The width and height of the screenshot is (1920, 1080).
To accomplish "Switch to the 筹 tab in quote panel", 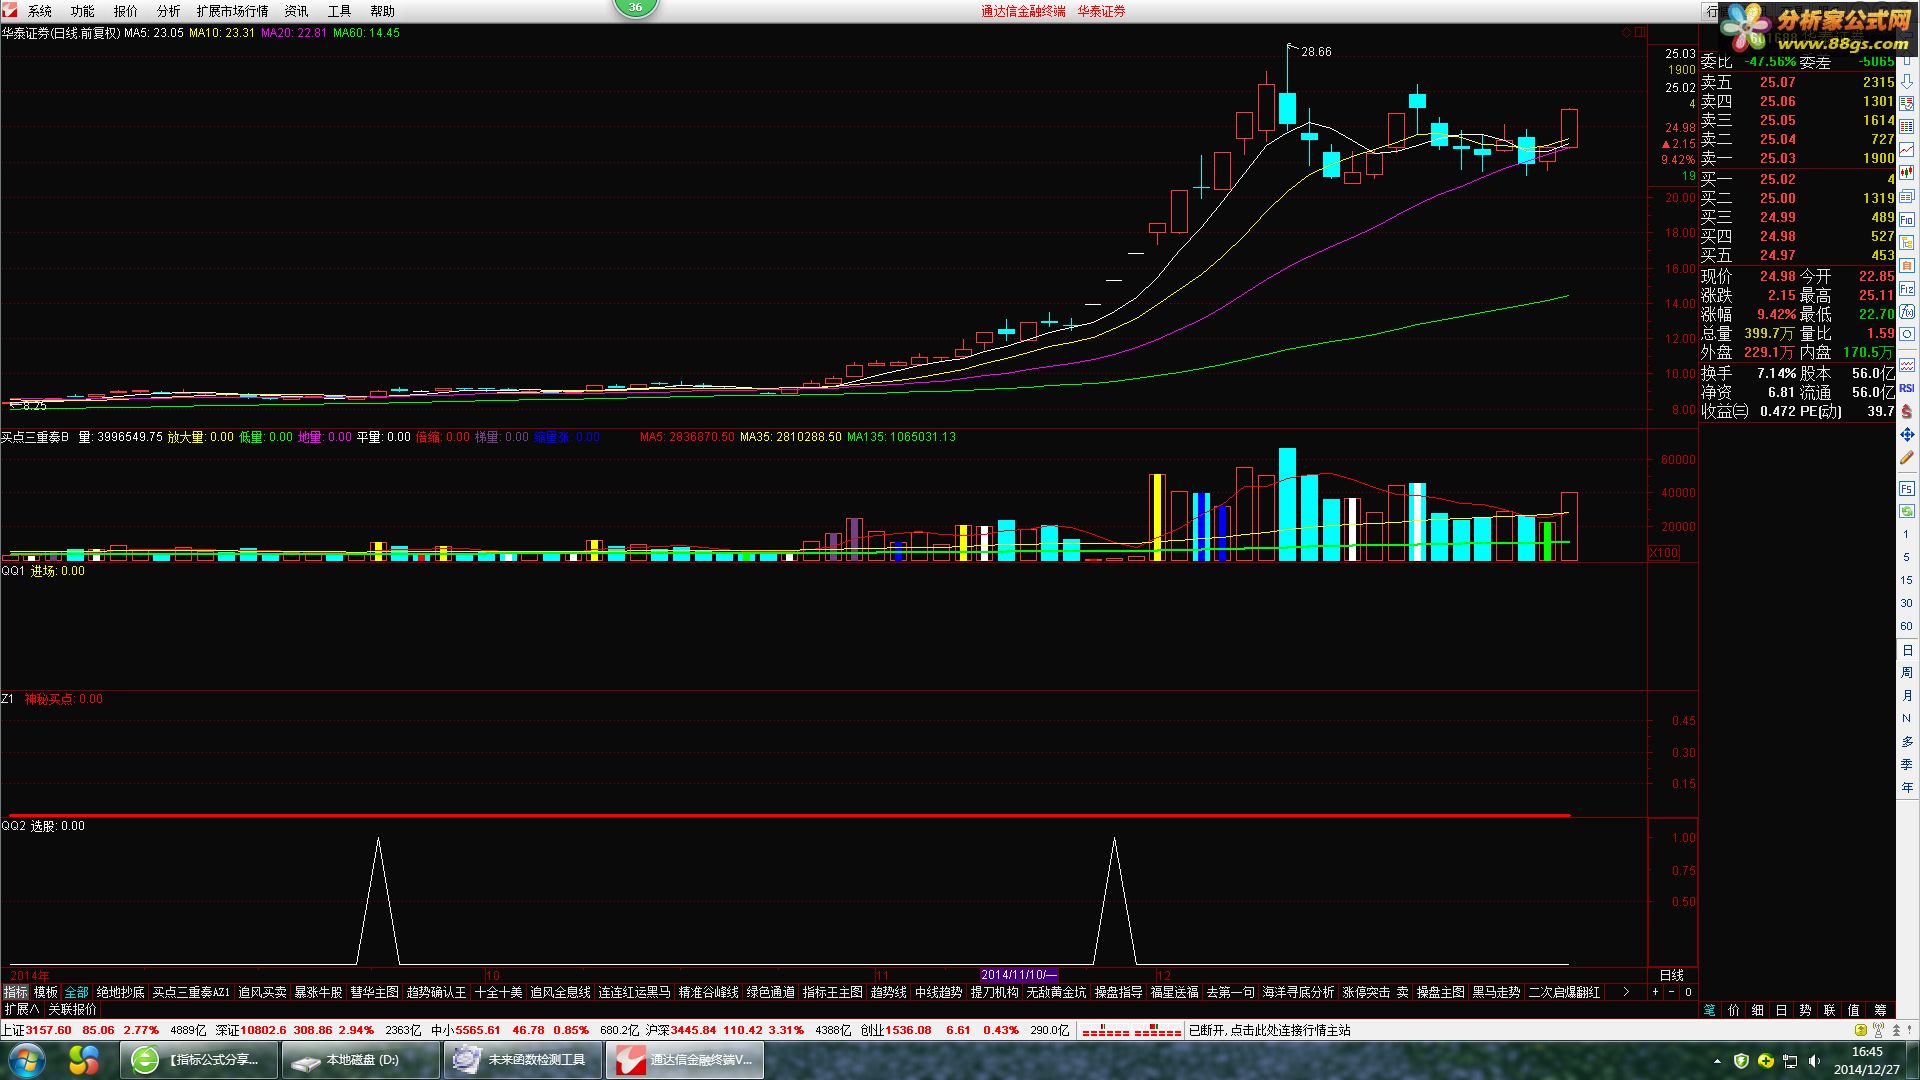I will [1880, 1010].
